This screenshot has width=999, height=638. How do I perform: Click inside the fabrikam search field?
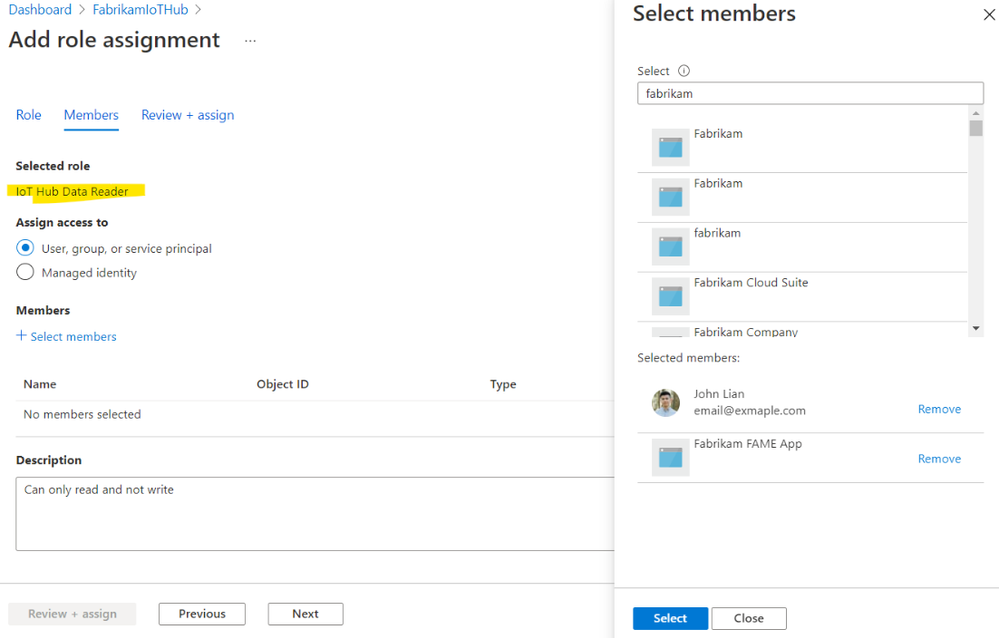point(810,93)
